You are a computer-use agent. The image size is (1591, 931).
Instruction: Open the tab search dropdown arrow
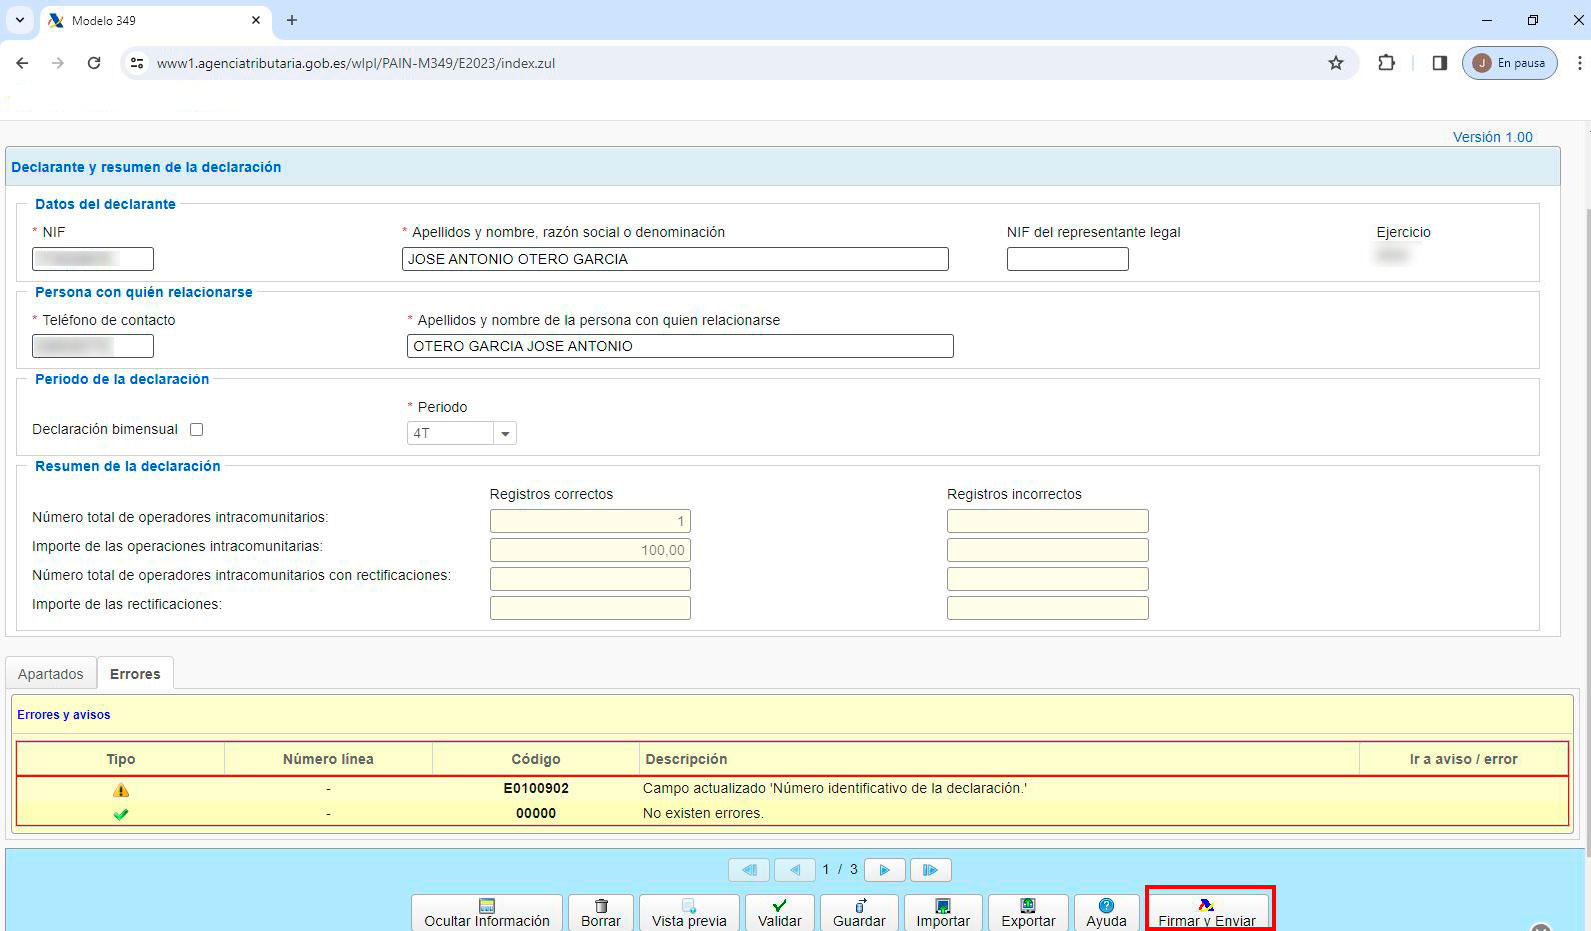click(x=19, y=20)
